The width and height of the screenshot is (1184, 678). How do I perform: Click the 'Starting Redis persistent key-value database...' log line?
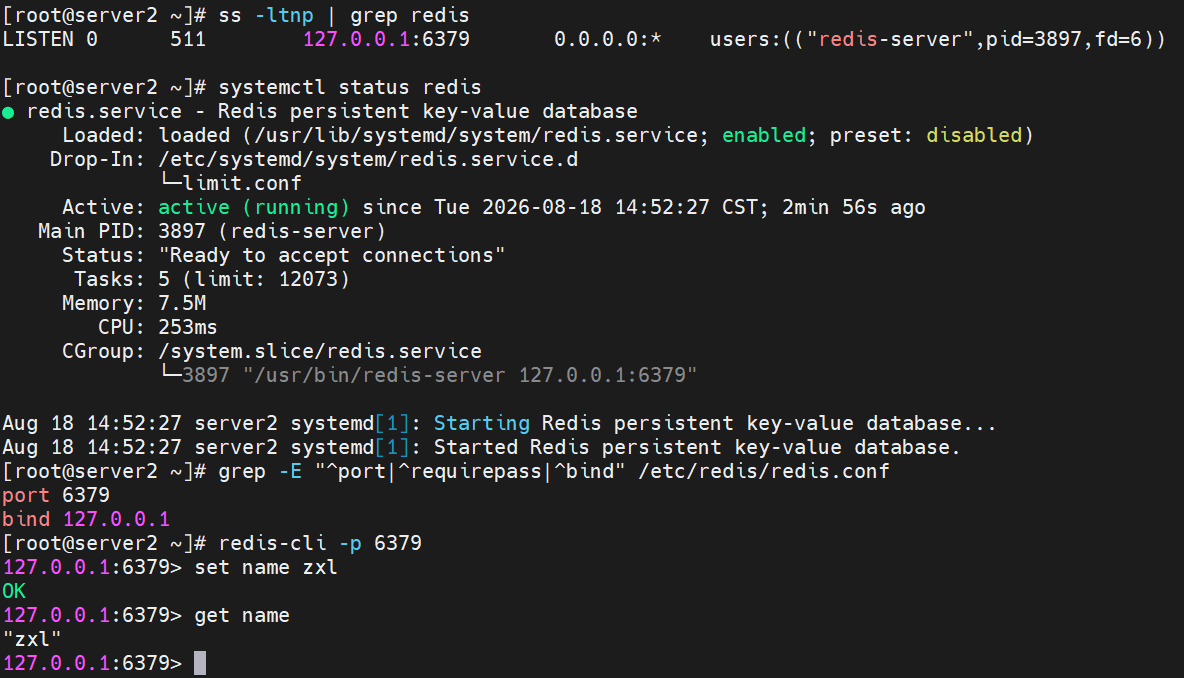[x=715, y=423]
